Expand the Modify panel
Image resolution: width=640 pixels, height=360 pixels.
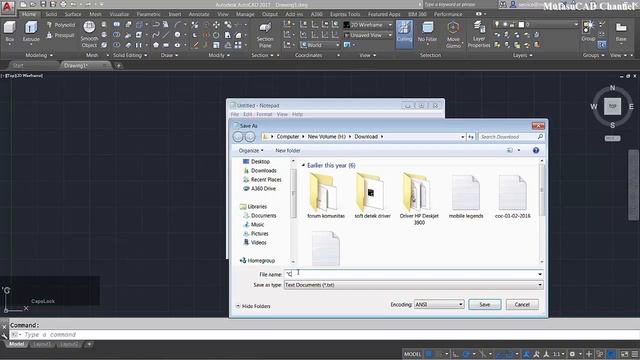[x=219, y=55]
